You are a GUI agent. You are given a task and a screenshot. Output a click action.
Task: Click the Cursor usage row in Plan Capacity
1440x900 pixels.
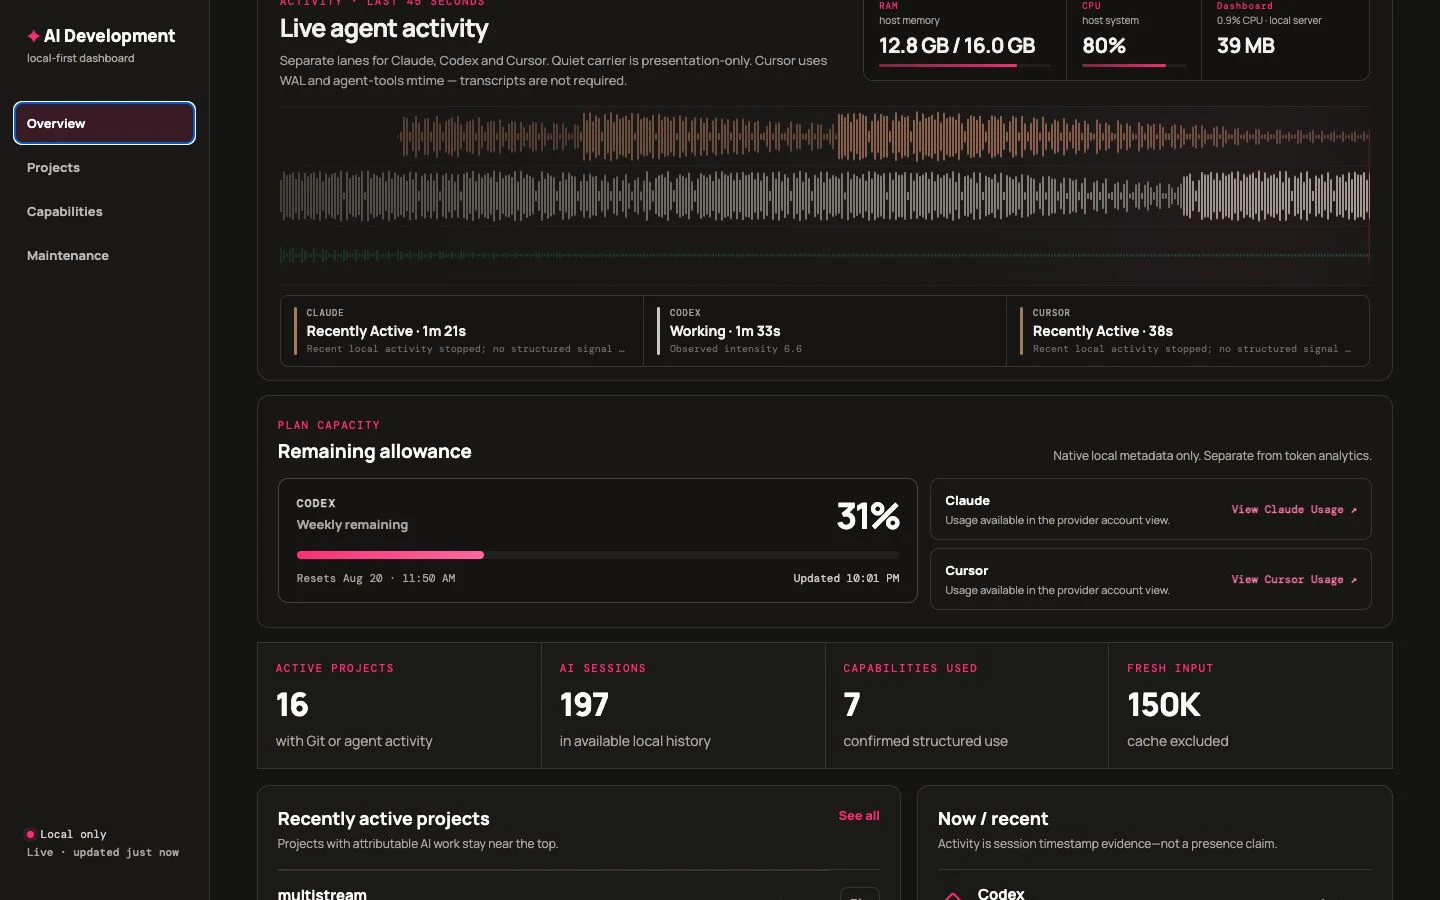[1150, 580]
